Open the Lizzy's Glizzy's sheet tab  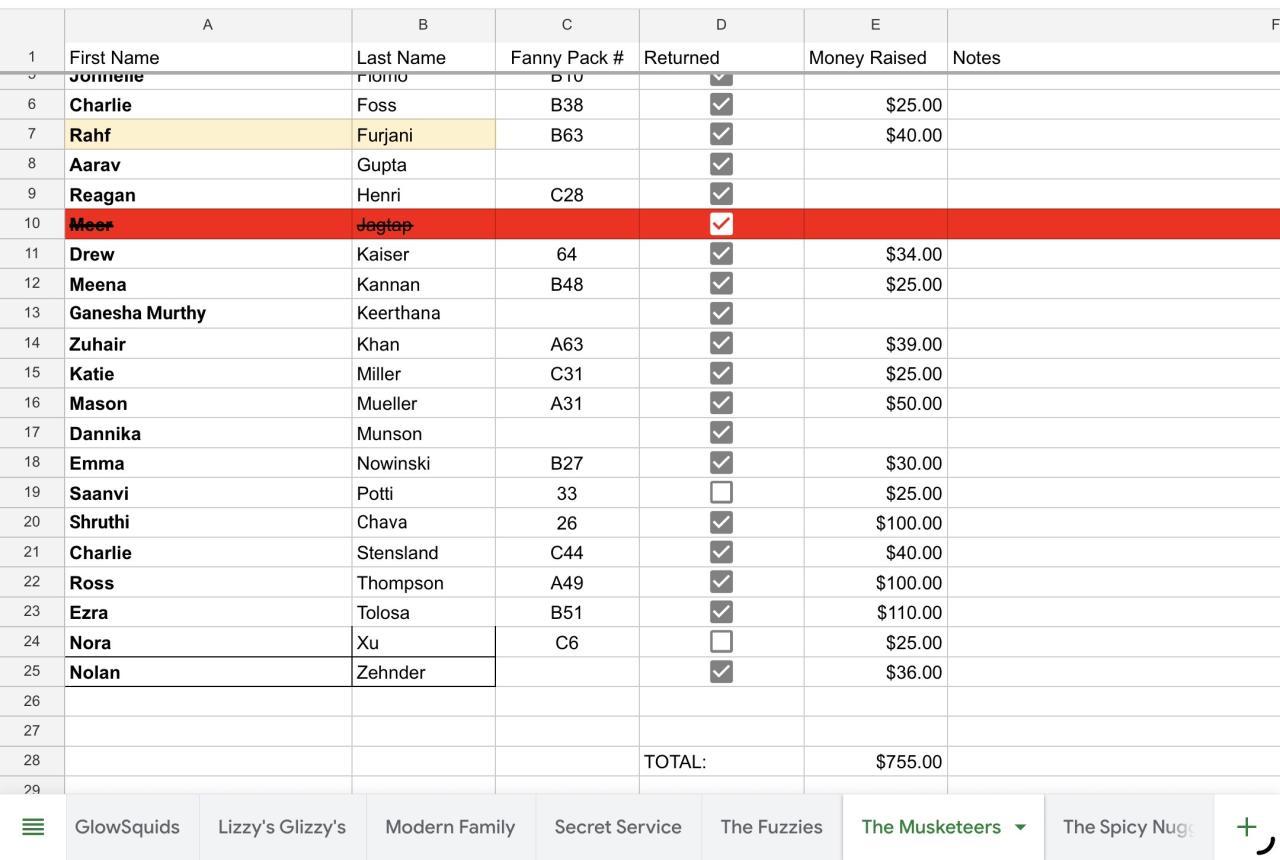click(282, 827)
